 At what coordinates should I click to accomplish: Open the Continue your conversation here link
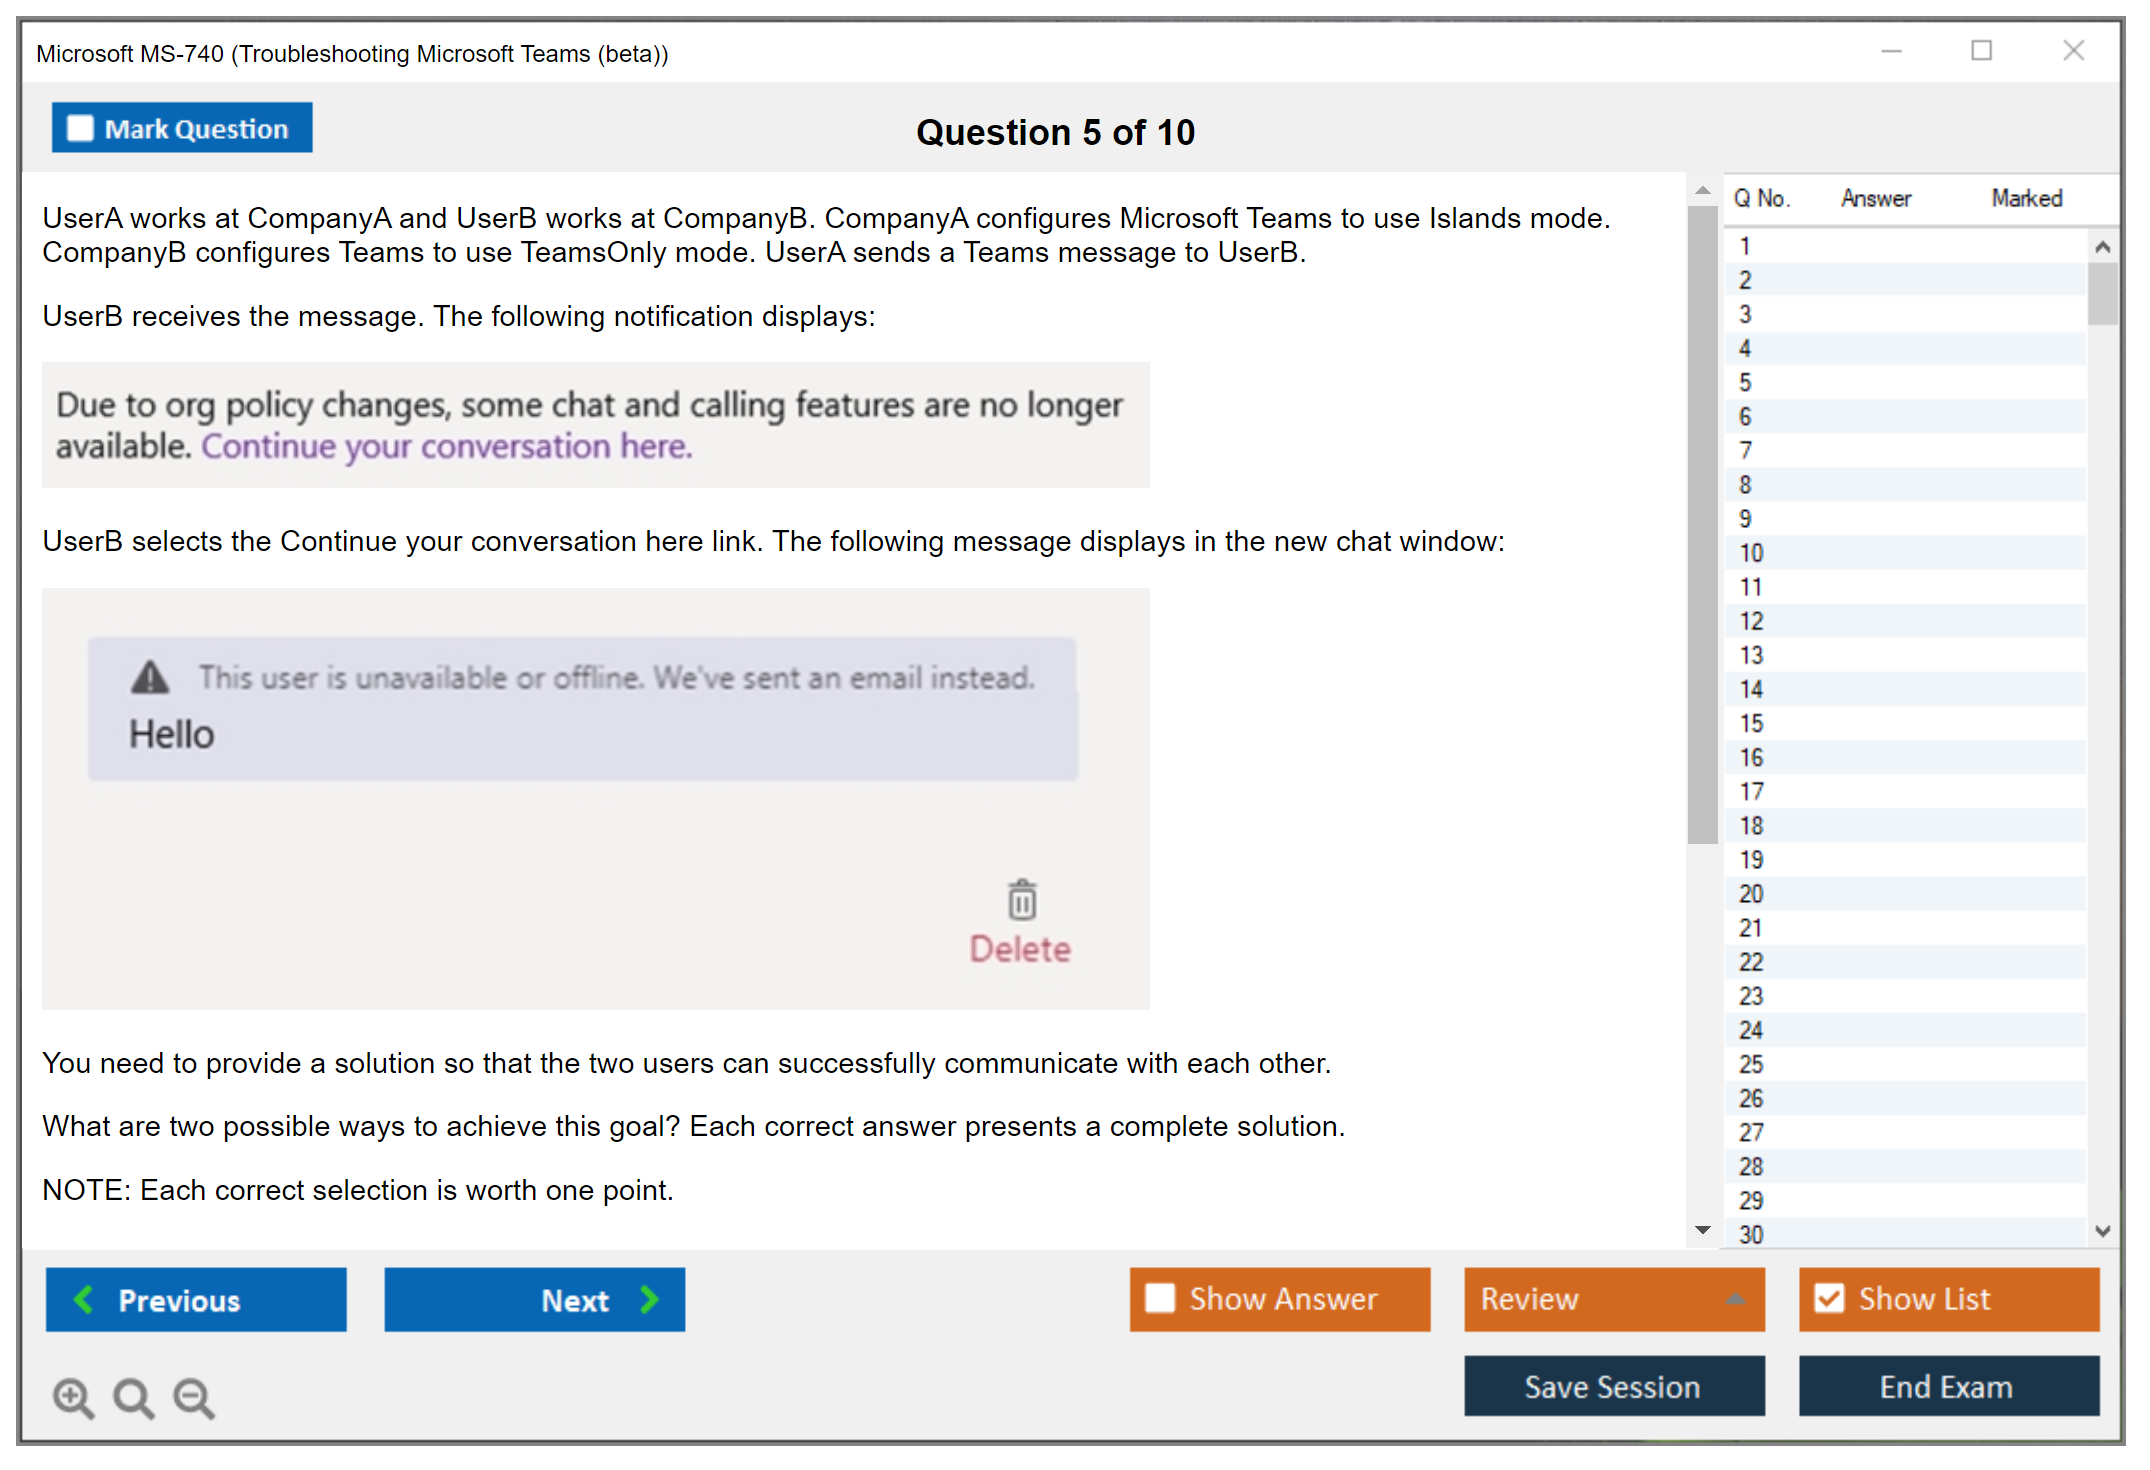click(446, 446)
